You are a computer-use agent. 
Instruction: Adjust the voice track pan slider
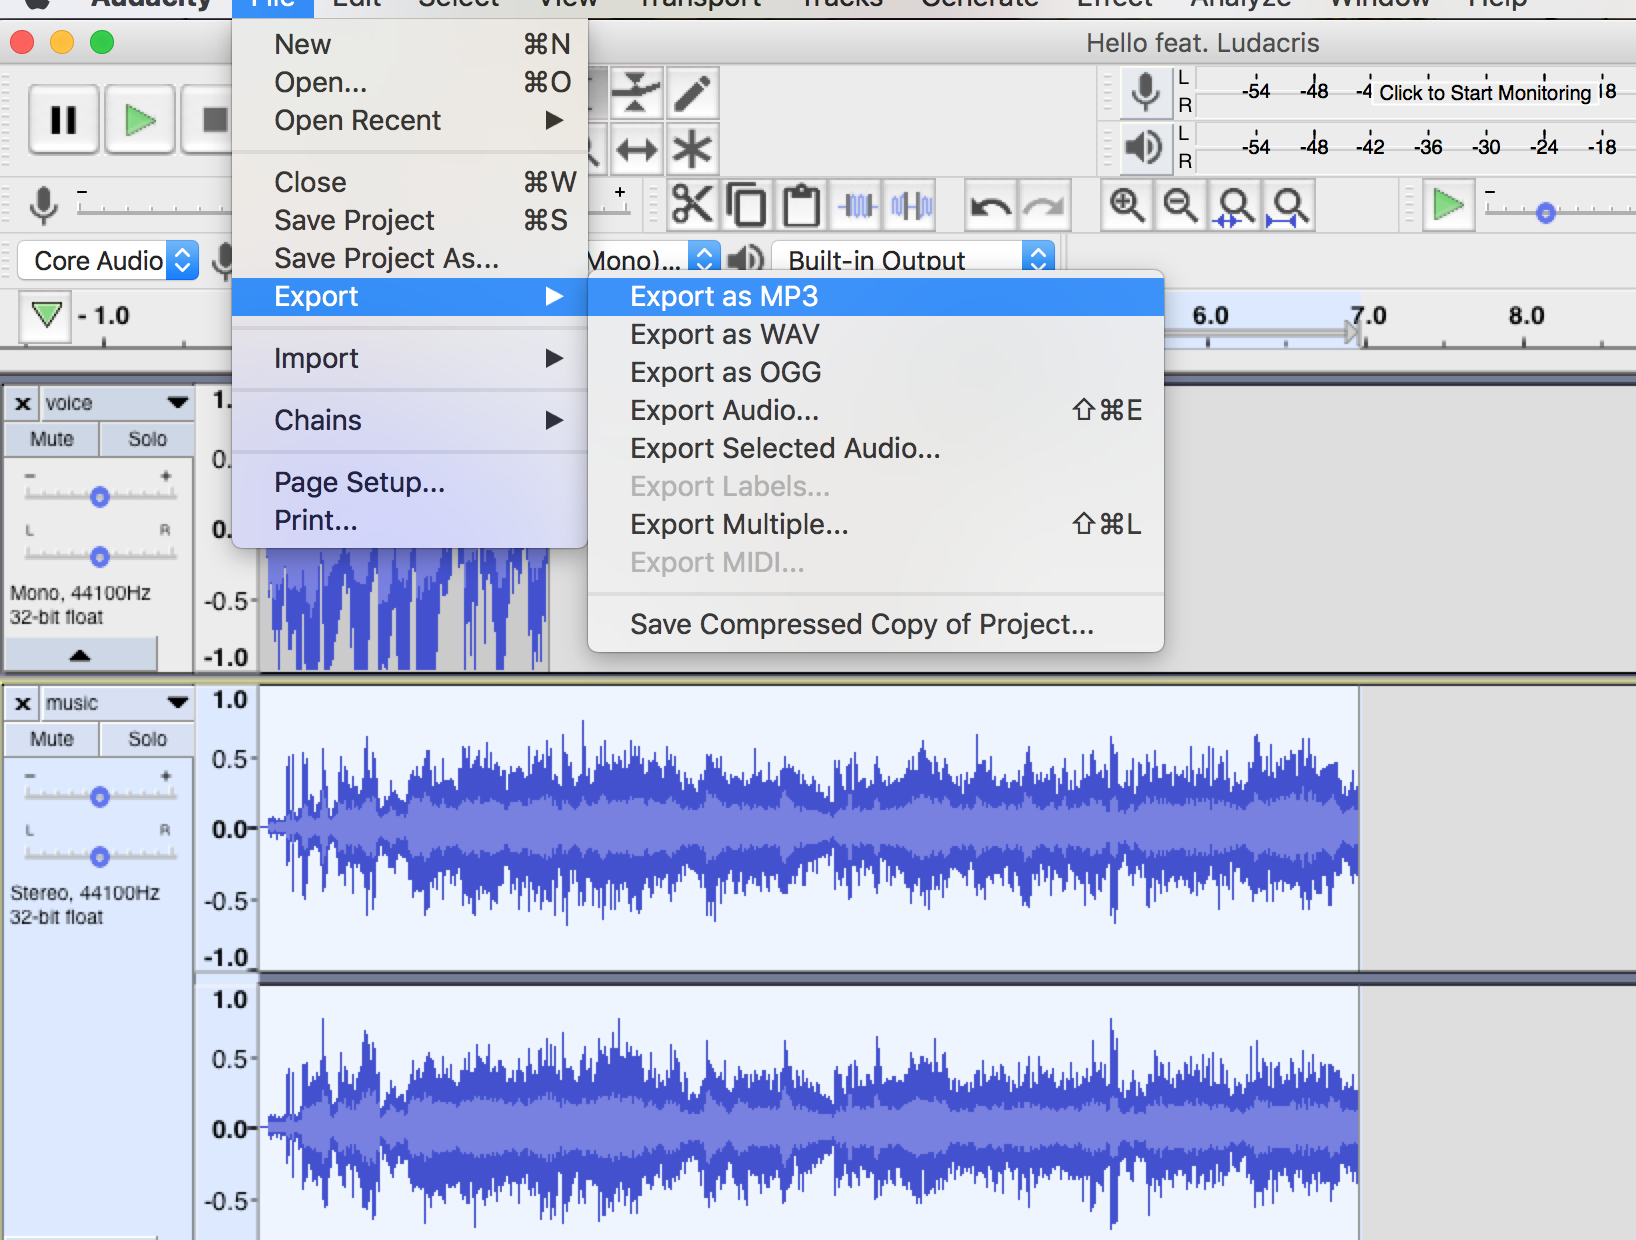point(99,556)
